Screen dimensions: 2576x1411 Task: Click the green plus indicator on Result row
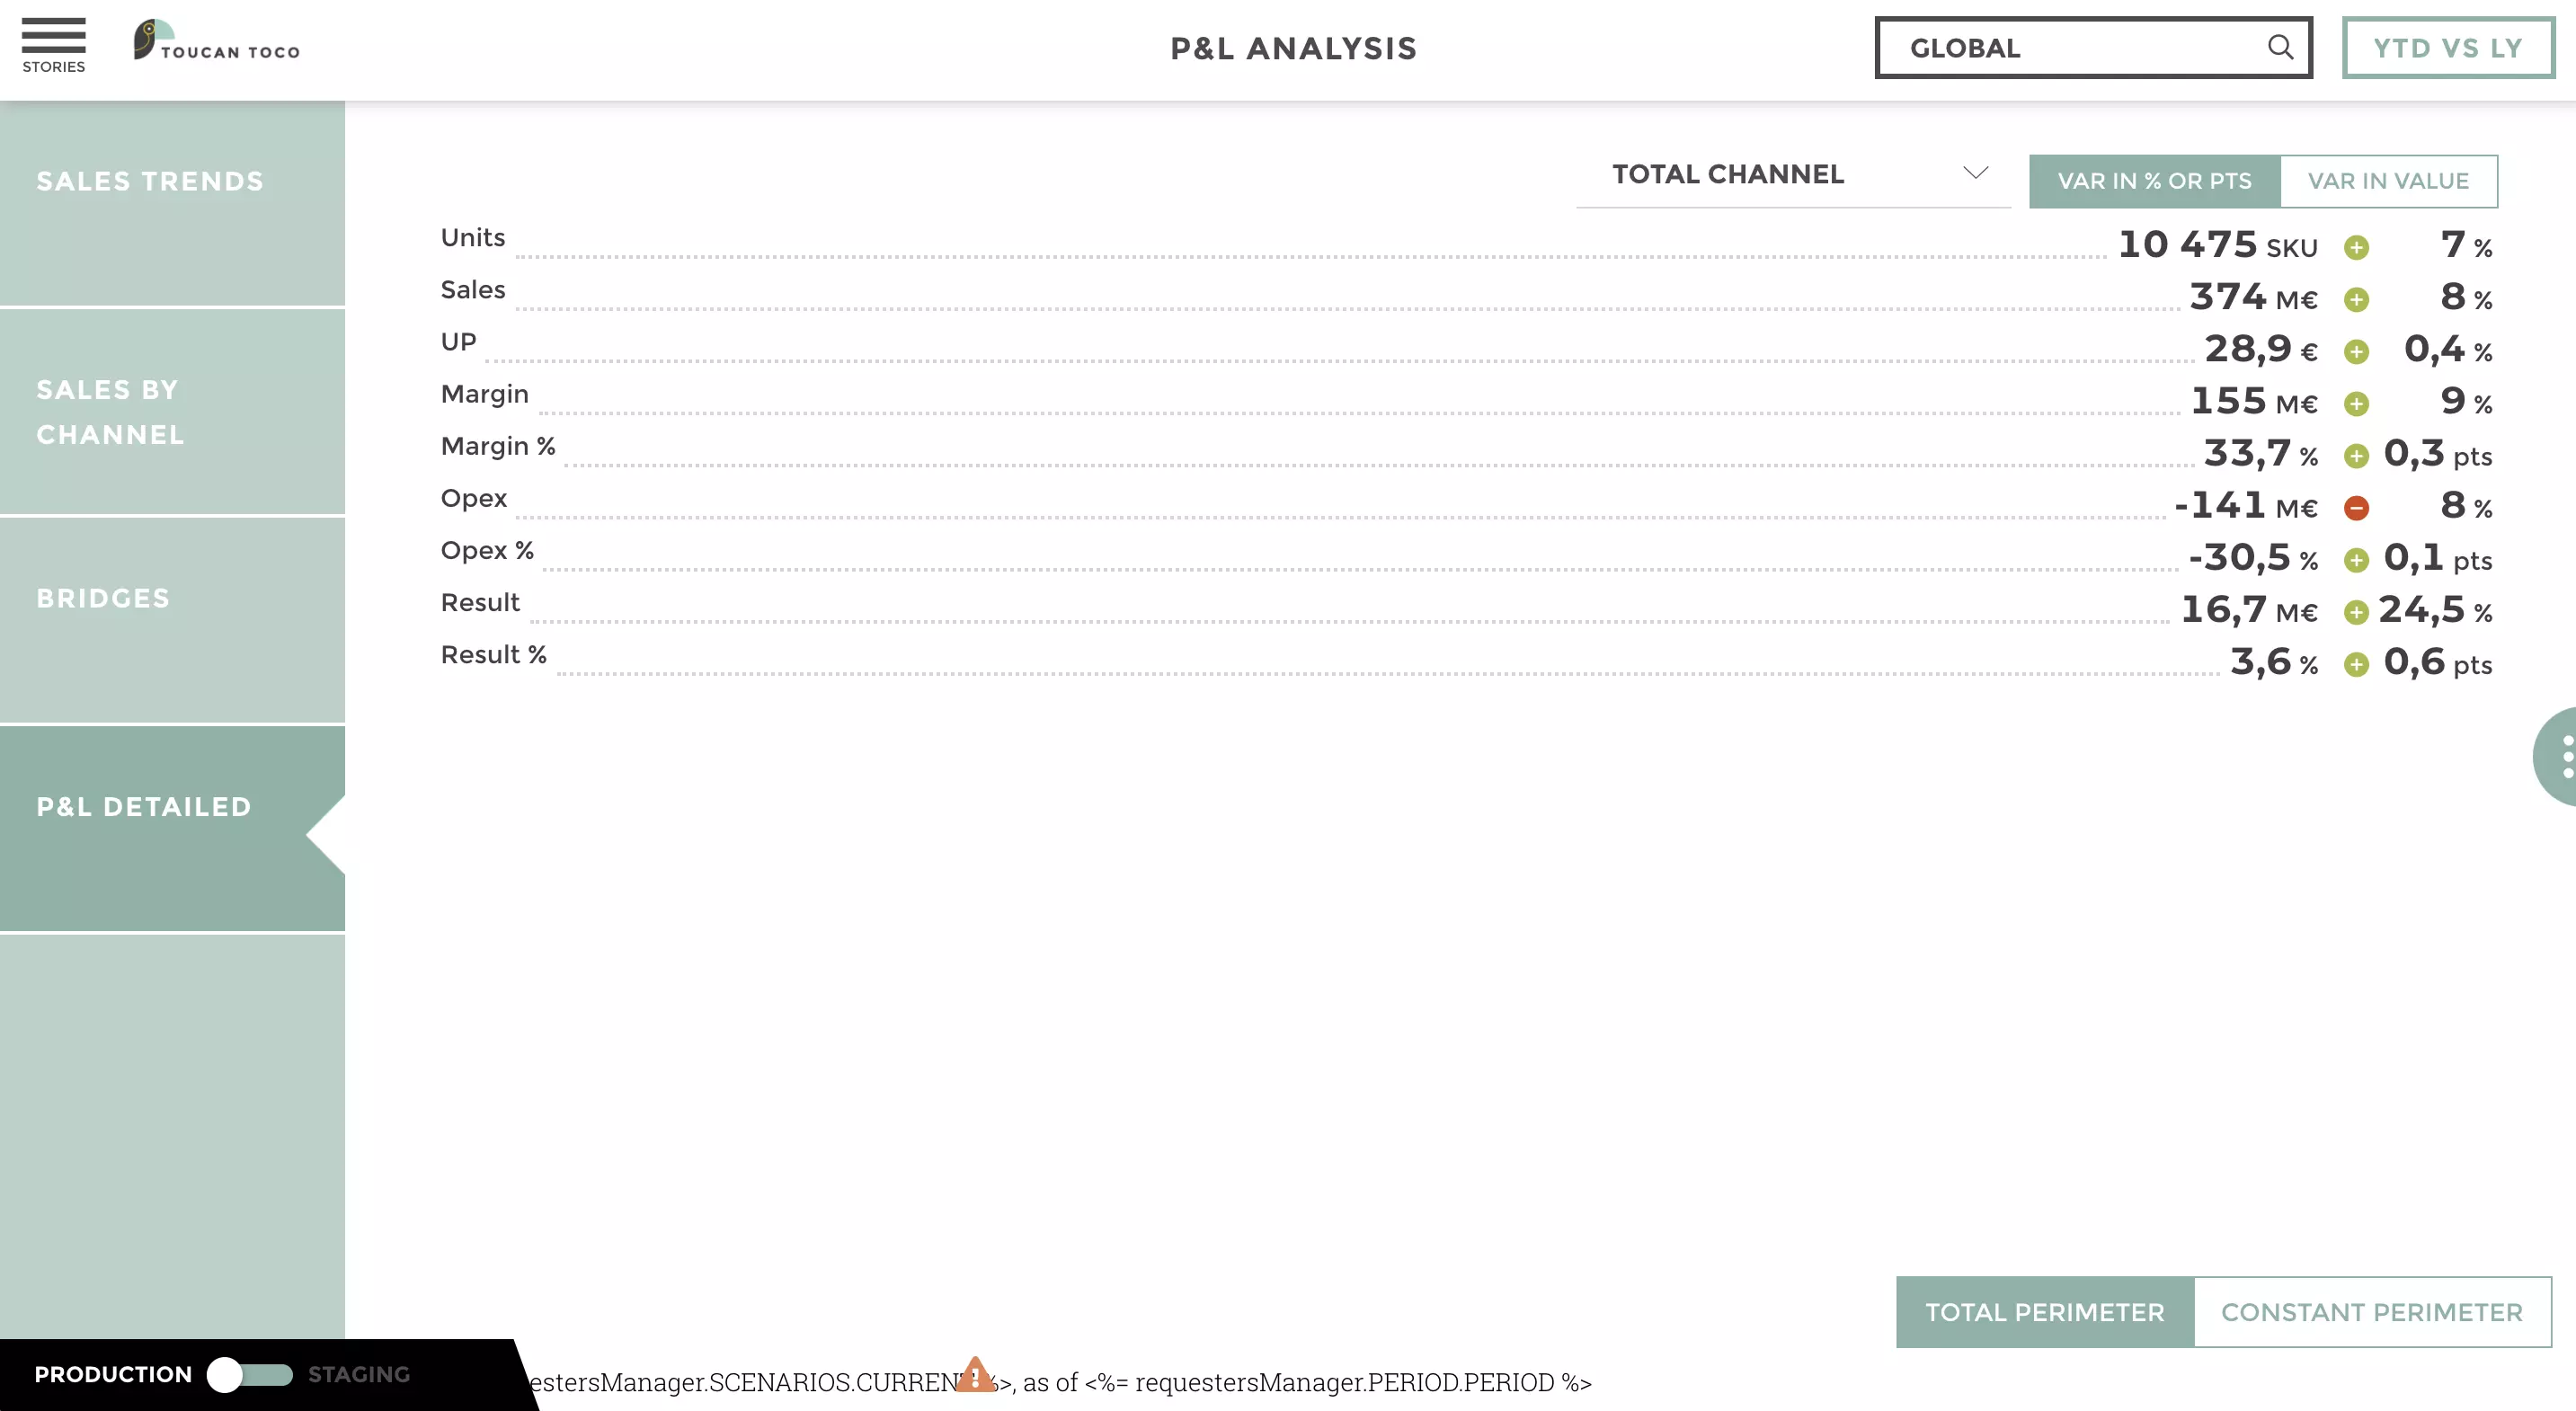coord(2356,612)
